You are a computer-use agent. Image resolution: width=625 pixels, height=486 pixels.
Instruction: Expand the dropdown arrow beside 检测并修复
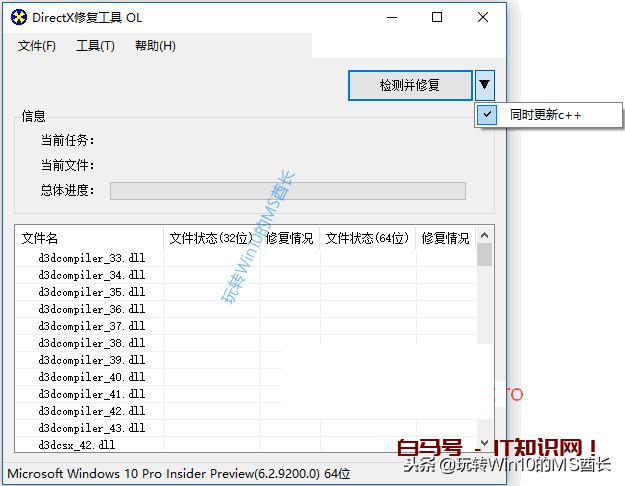coord(484,85)
